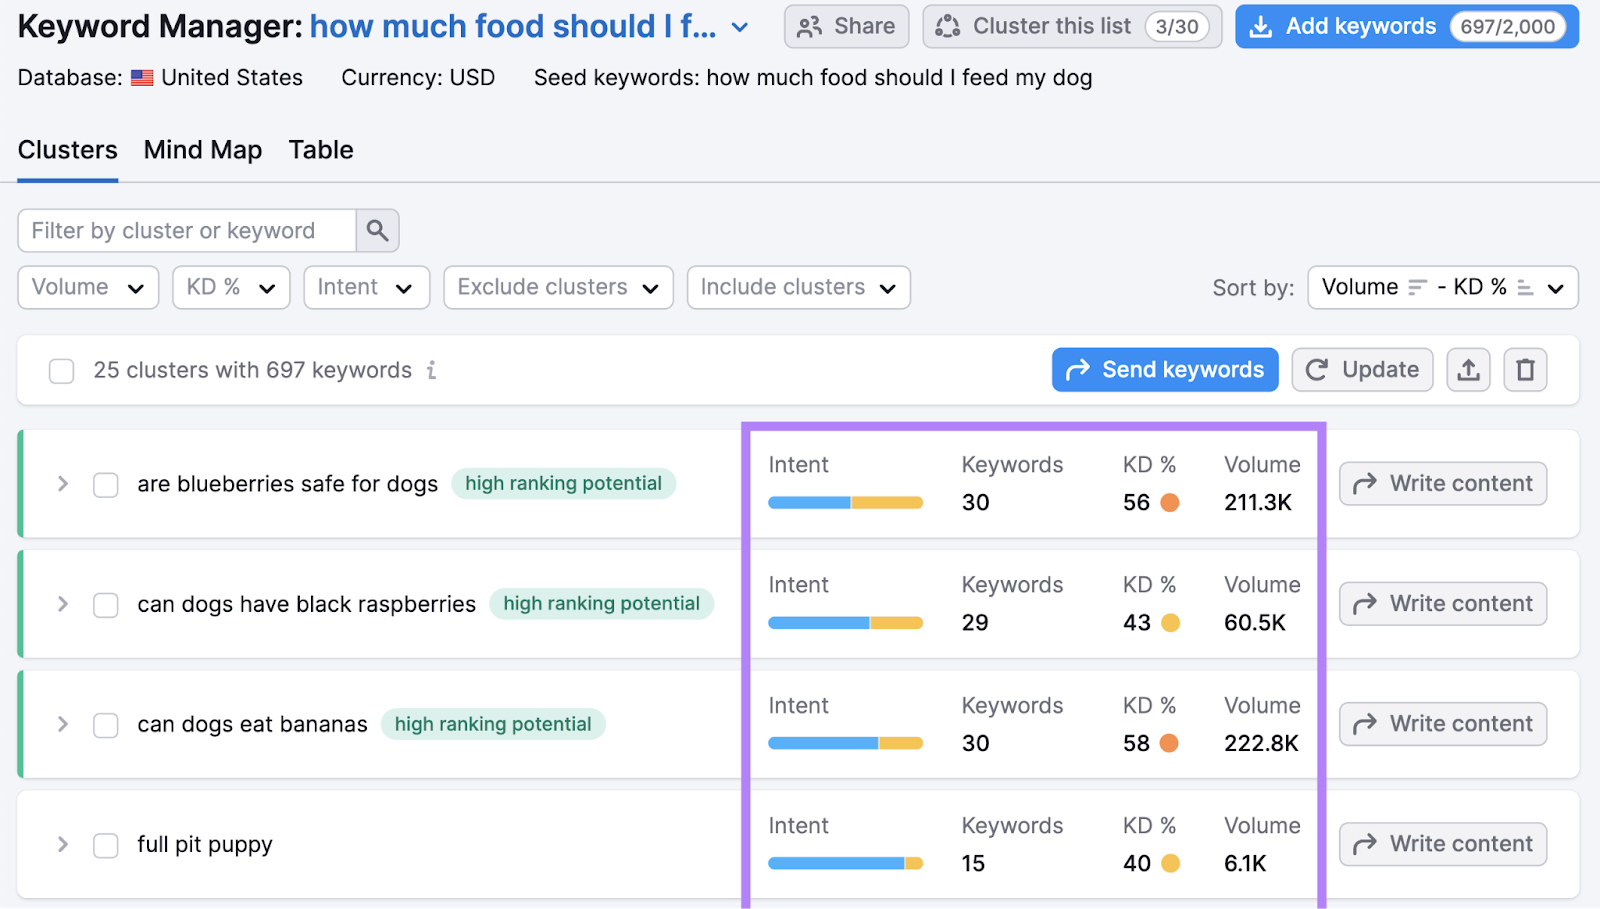Screen dimensions: 1600x909
Task: Check the are blueberries safe for dogs cluster
Action: pos(106,485)
